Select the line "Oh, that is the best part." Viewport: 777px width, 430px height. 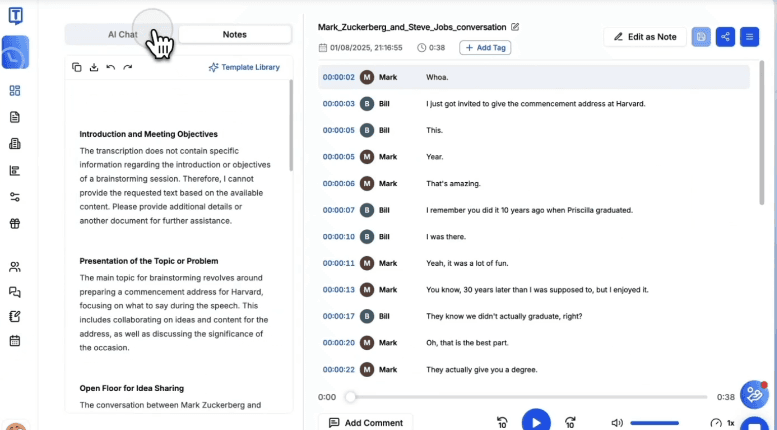coord(467,343)
